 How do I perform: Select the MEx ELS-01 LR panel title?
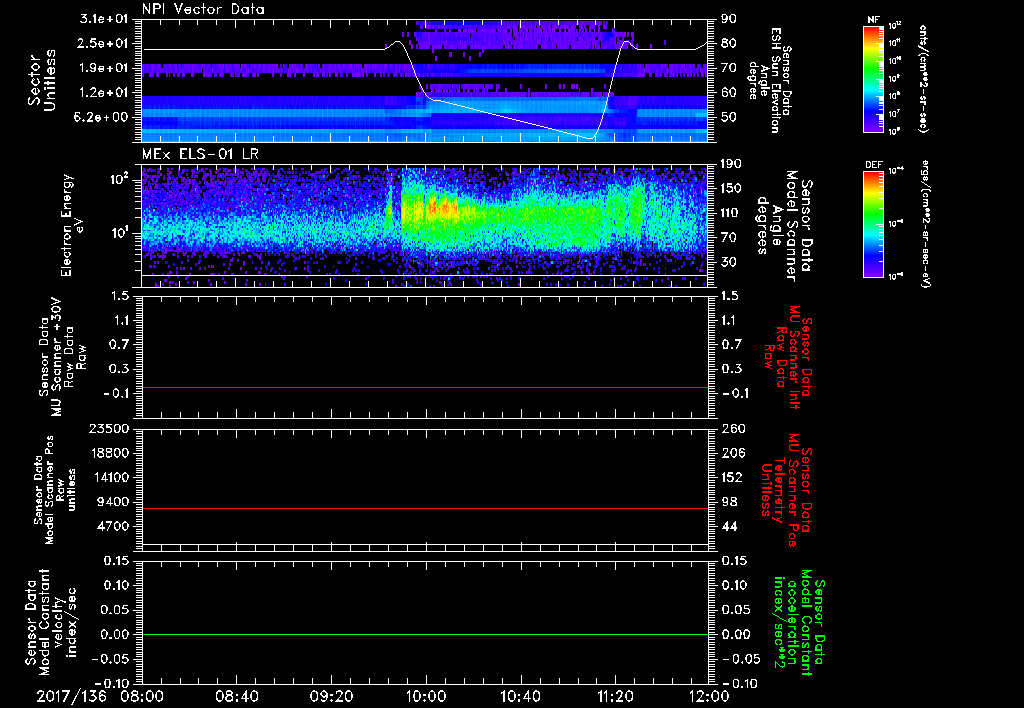200,151
